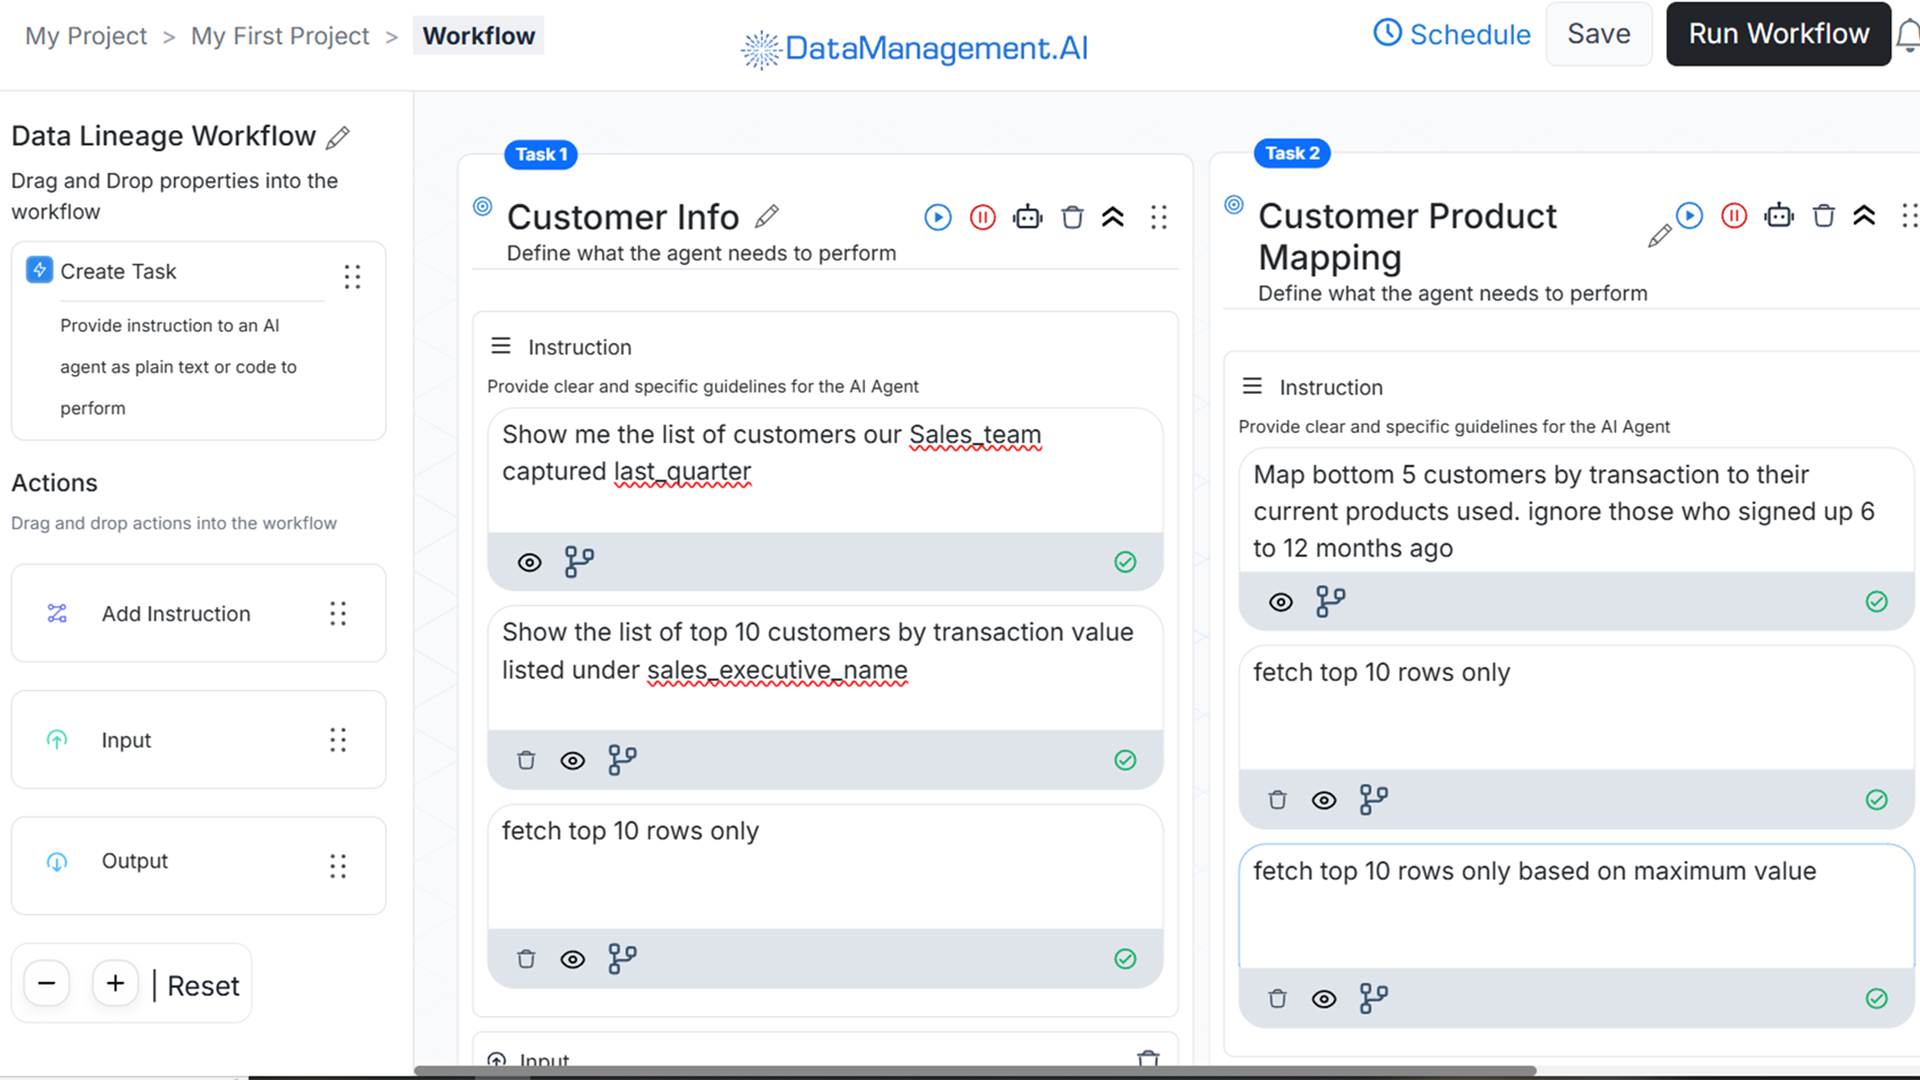Delete the Customer Product Mapping task
The height and width of the screenshot is (1080, 1920).
tap(1824, 216)
